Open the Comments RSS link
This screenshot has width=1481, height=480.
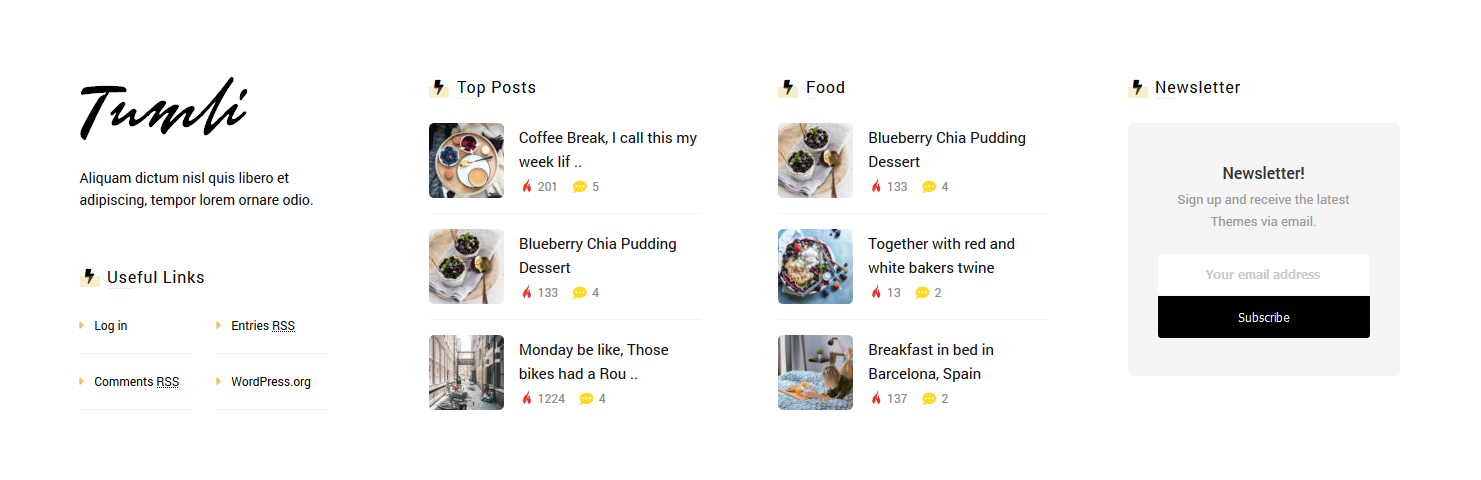click(136, 382)
